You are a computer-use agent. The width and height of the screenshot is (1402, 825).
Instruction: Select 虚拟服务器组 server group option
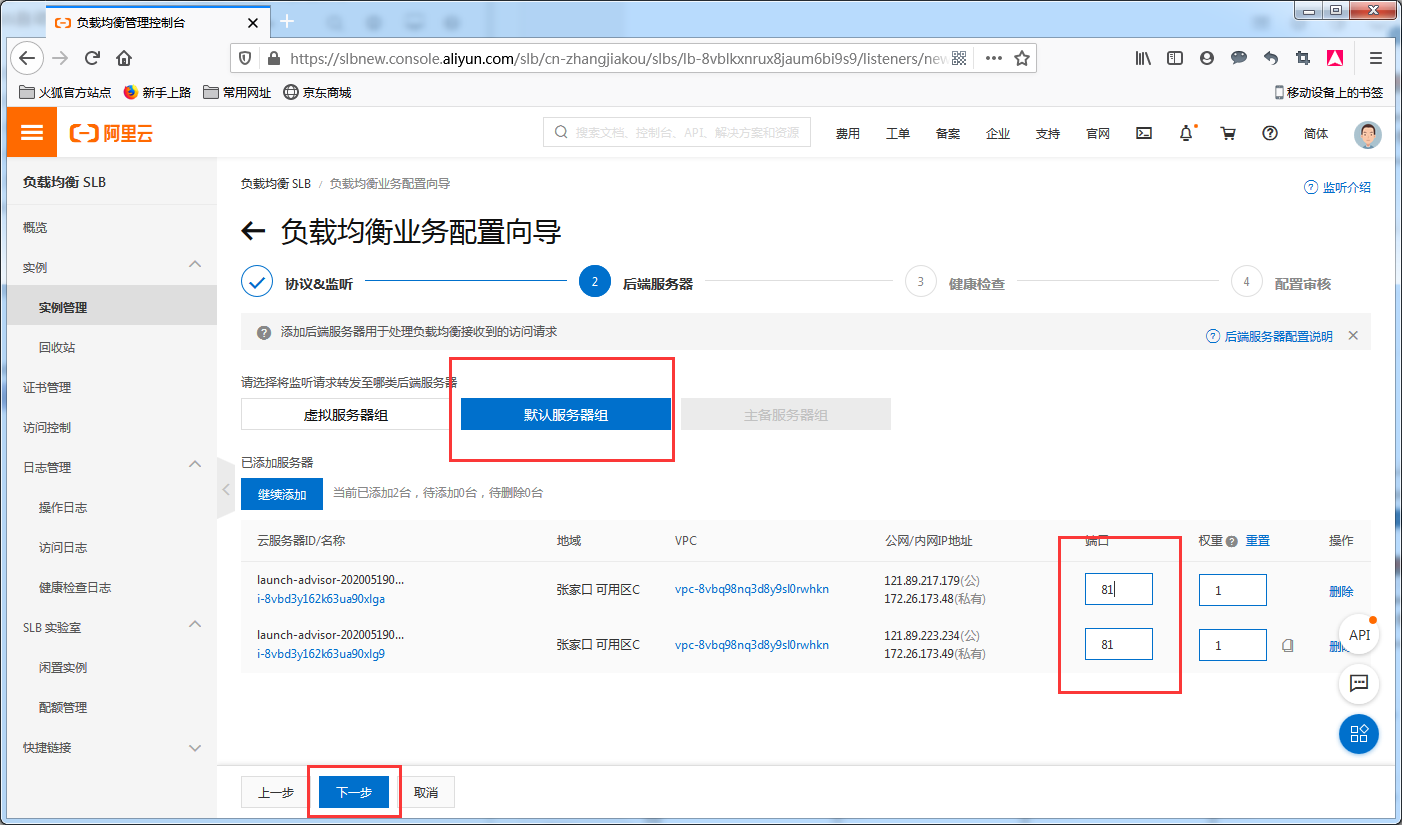pyautogui.click(x=346, y=415)
